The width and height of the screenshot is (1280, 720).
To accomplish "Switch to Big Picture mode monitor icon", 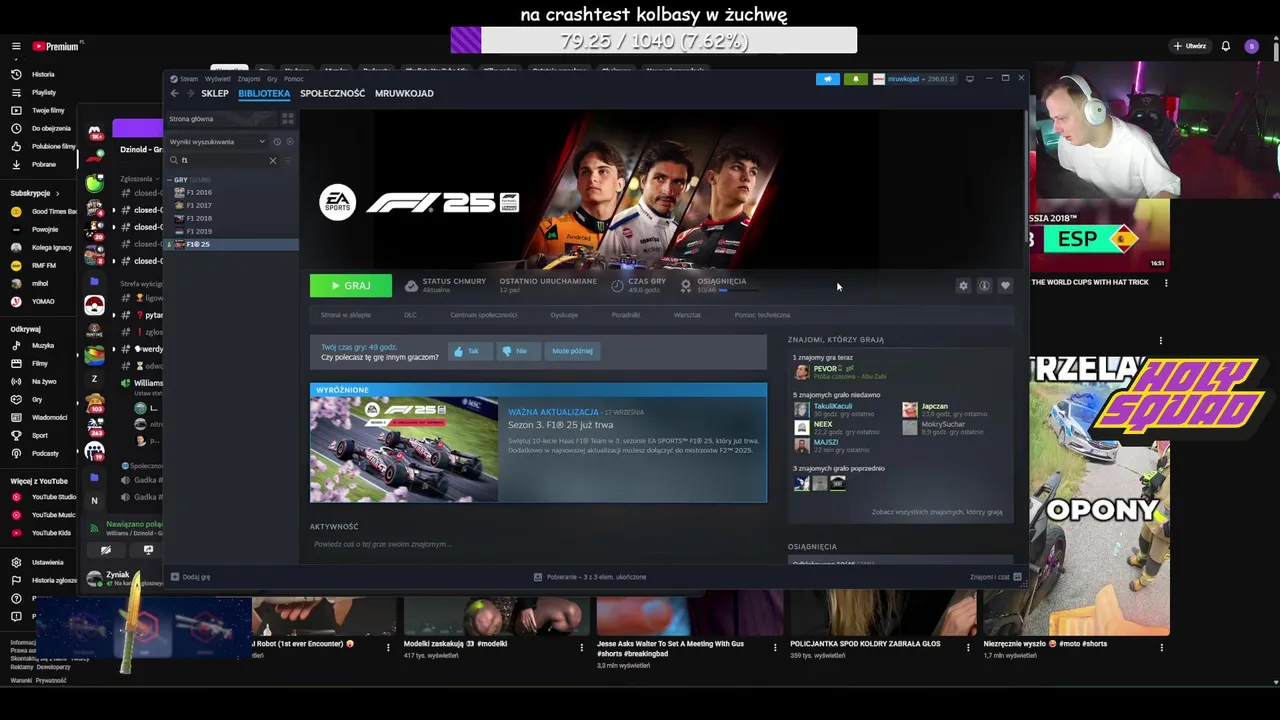I will (969, 79).
